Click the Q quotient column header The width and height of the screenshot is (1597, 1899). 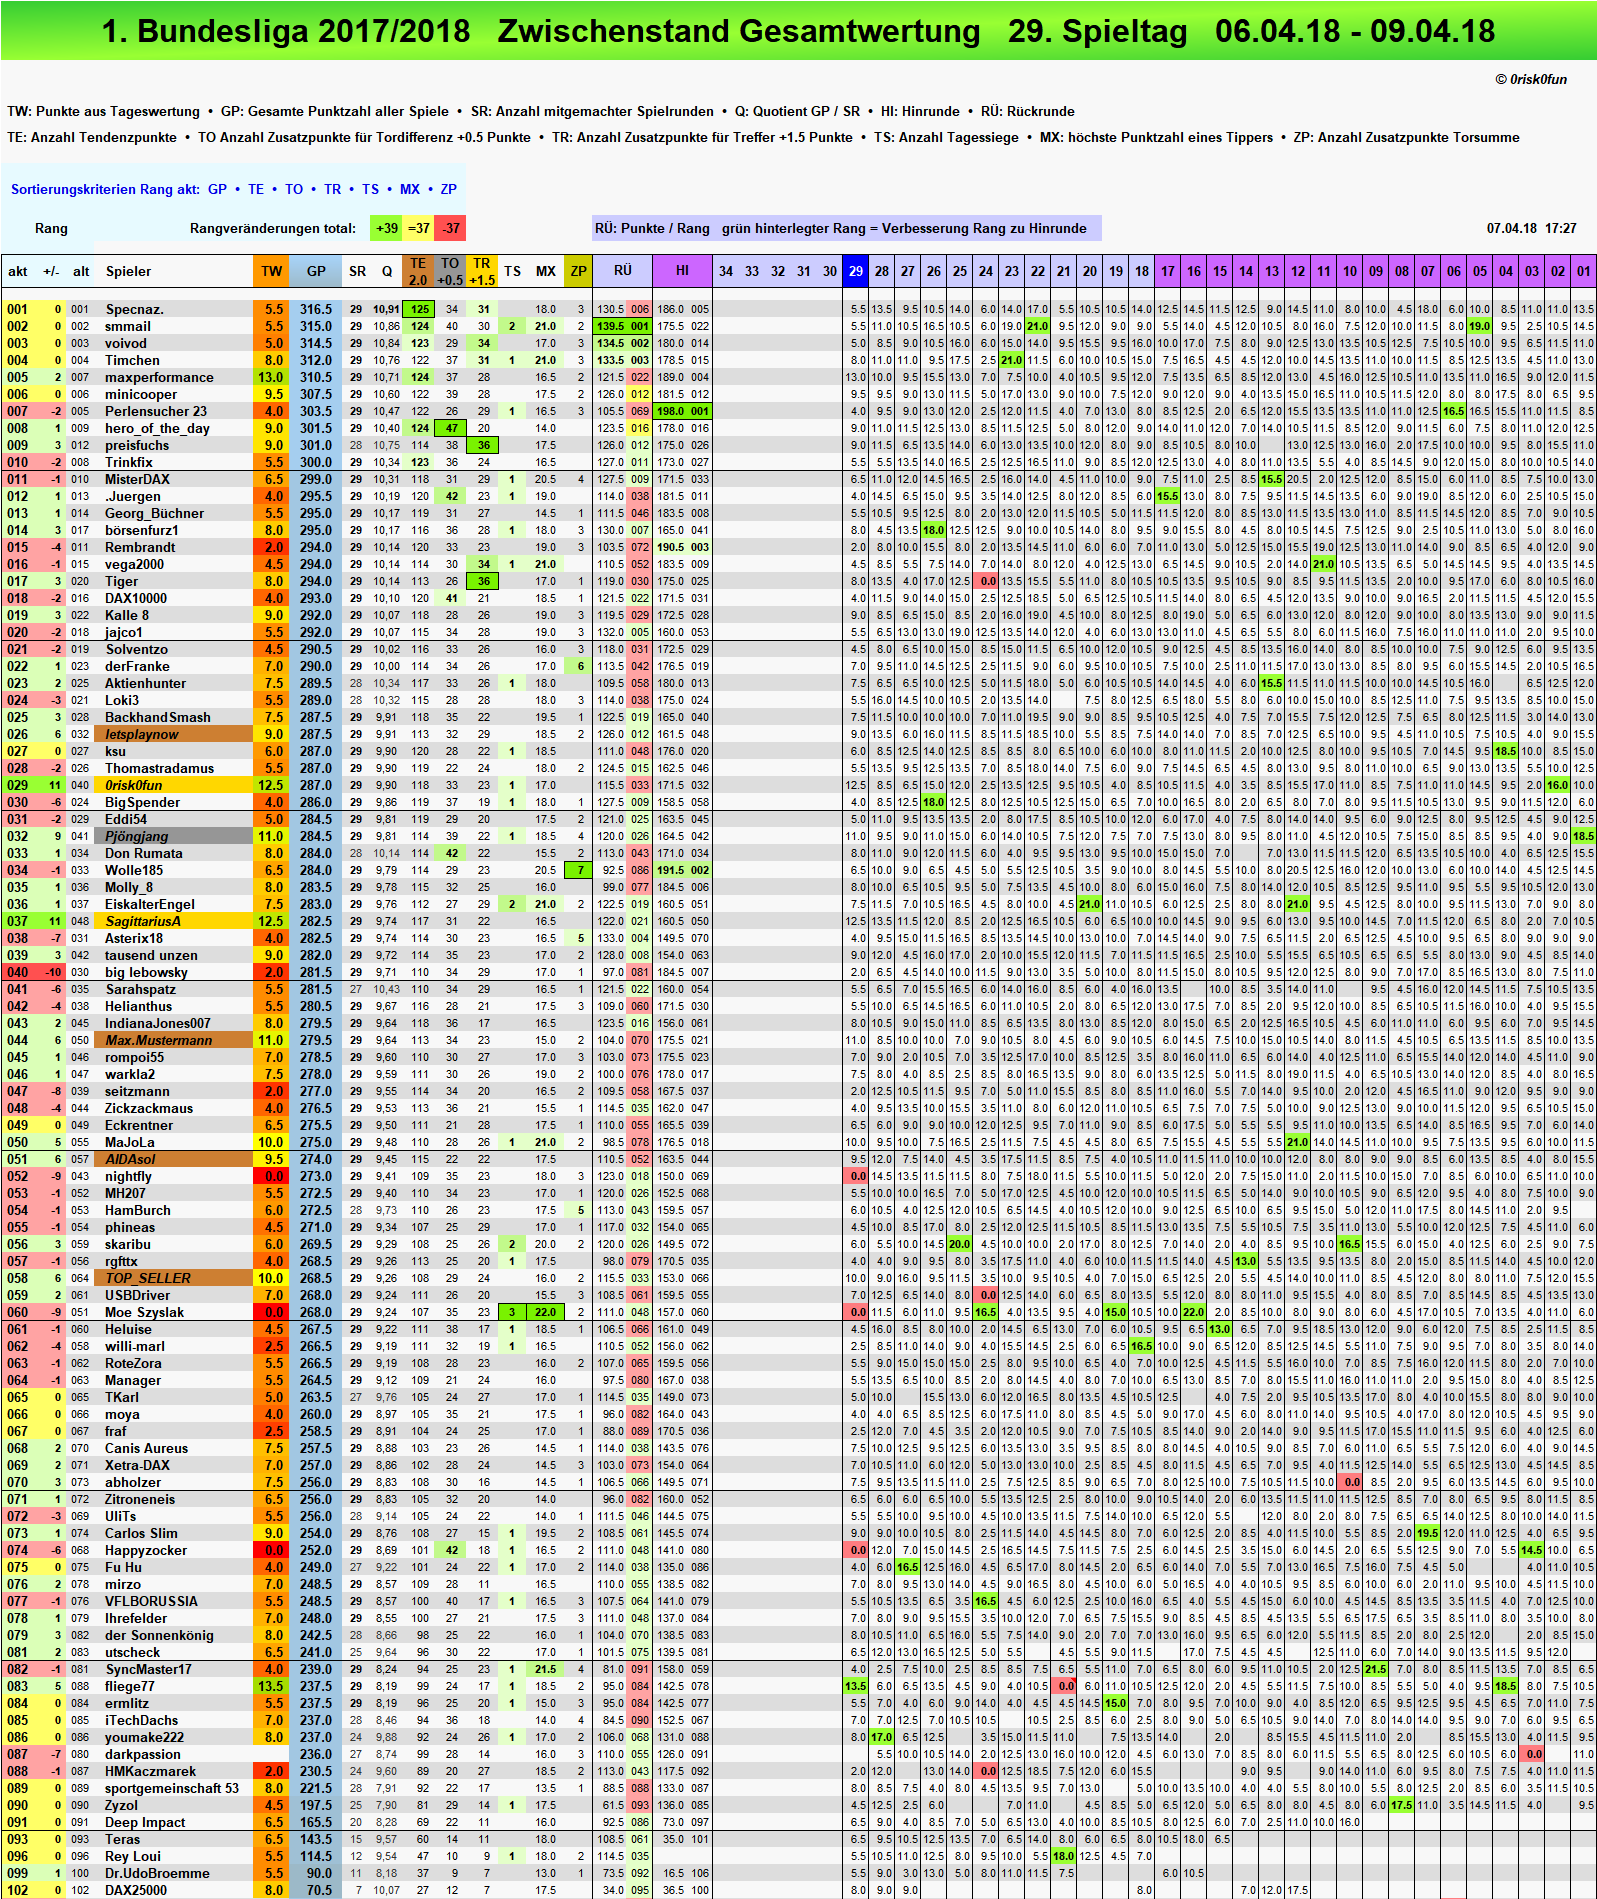click(387, 271)
